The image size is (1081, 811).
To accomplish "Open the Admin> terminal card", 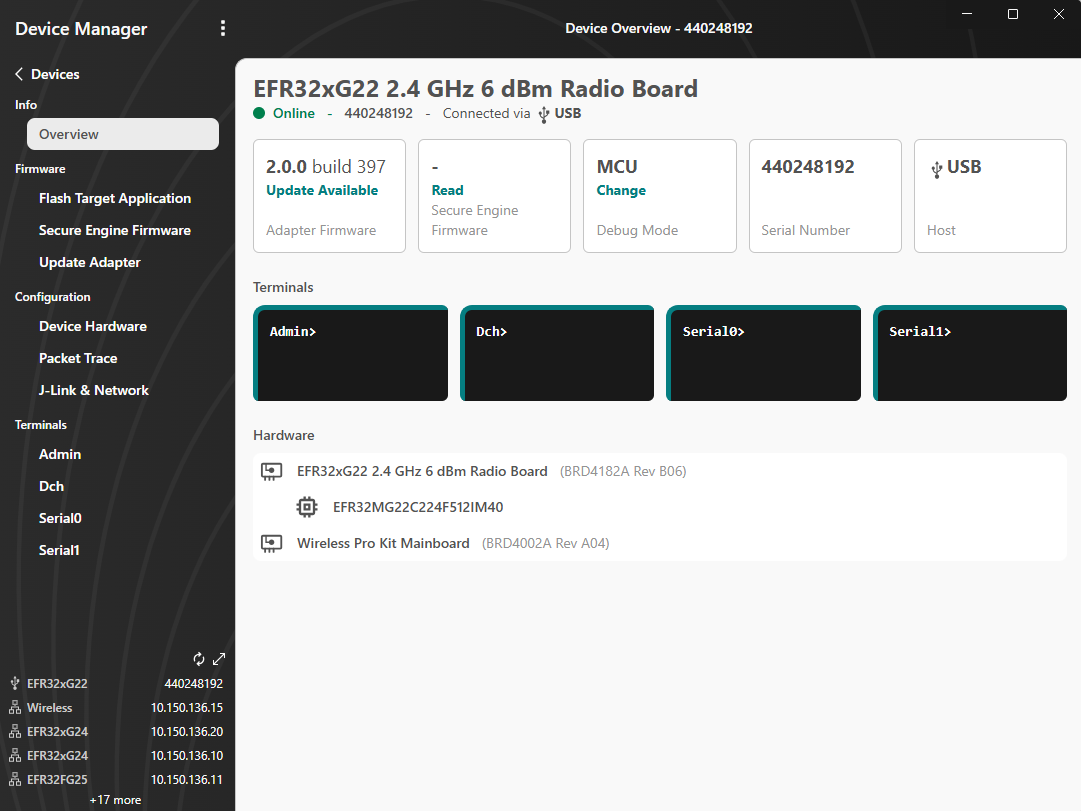I will coord(350,353).
